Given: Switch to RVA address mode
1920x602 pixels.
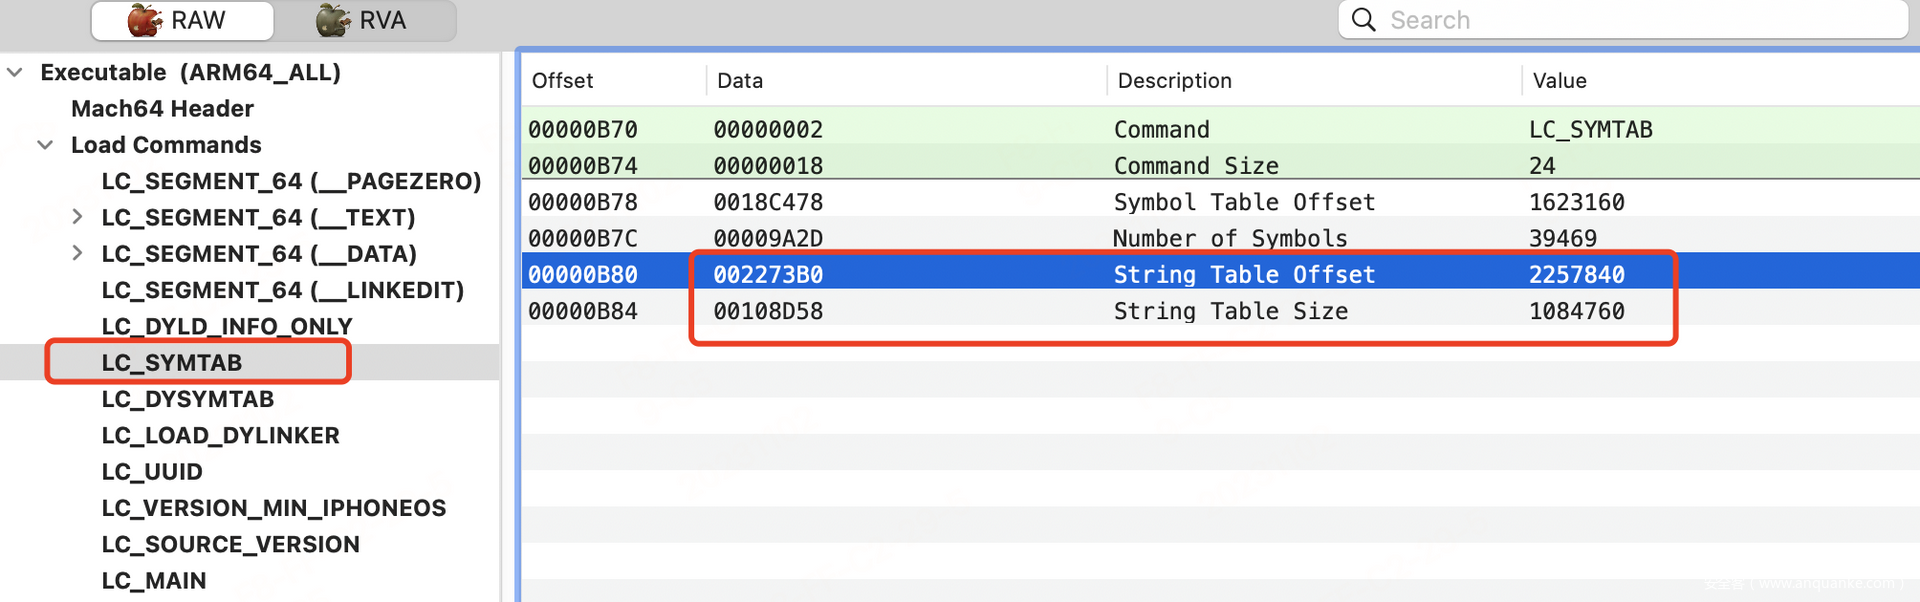Looking at the screenshot, I should [364, 20].
